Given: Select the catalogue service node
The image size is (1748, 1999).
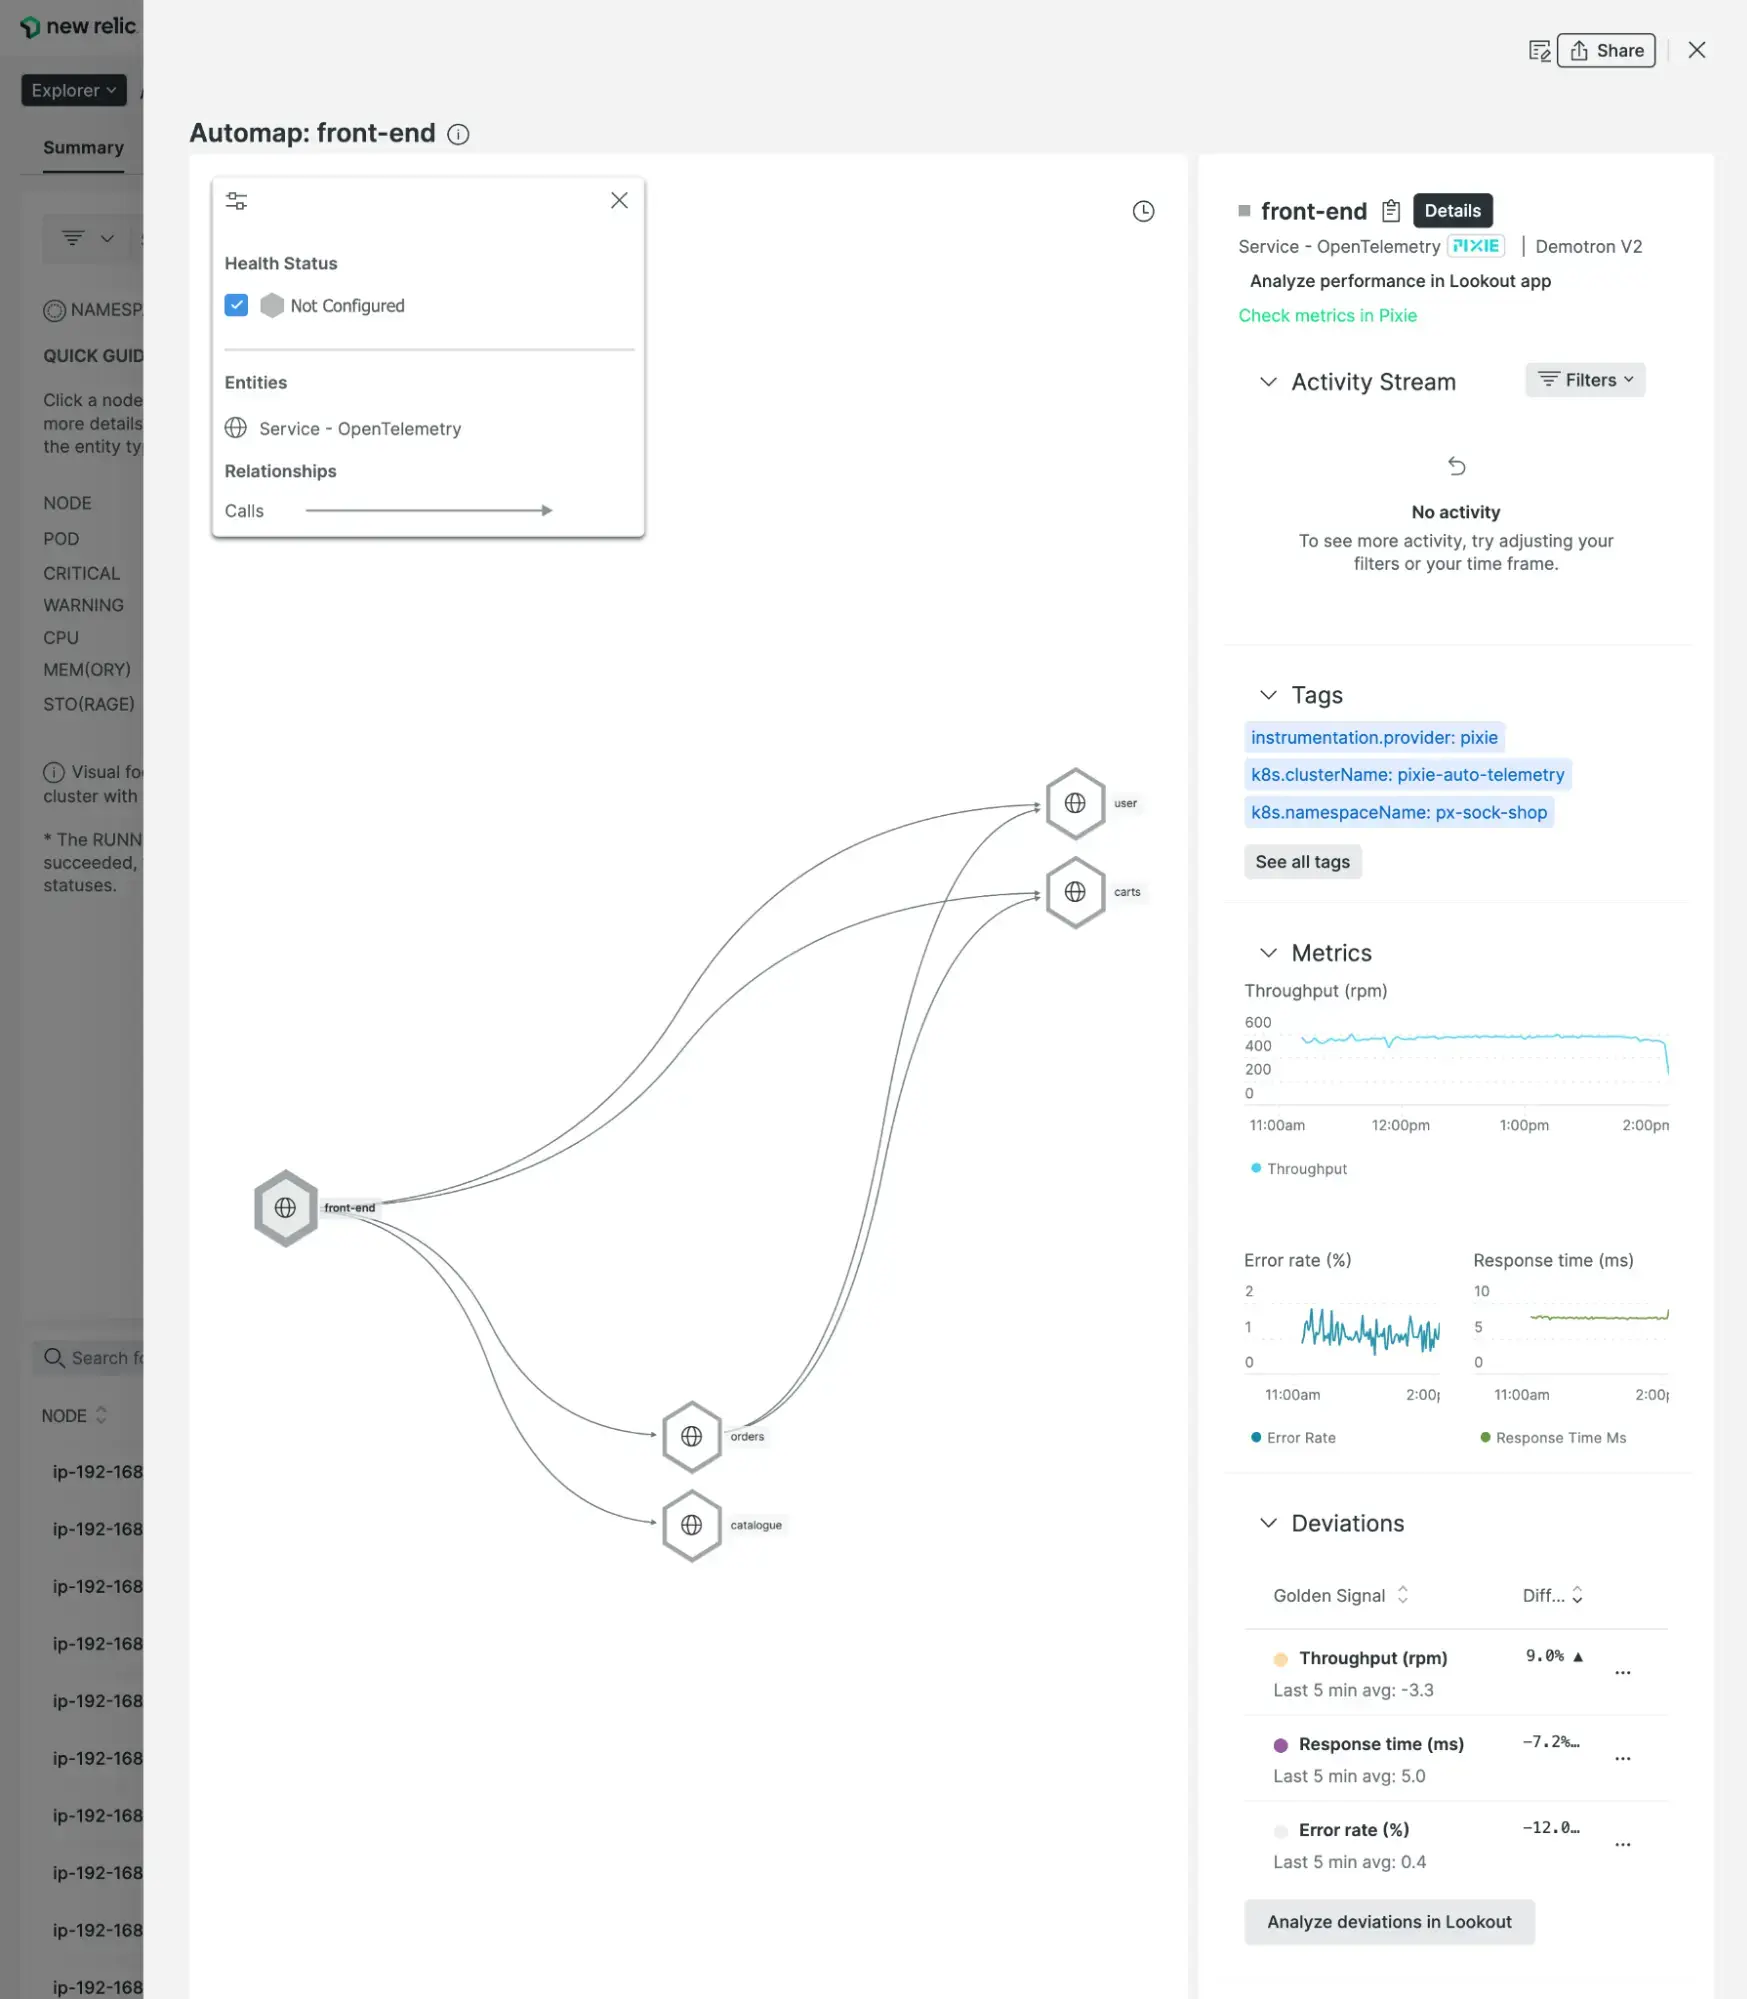Looking at the screenshot, I should click(691, 1525).
